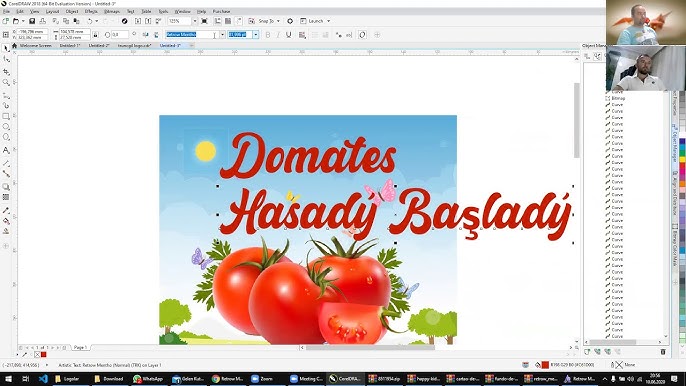Open WhatsApp from the taskbar

(x=148, y=379)
